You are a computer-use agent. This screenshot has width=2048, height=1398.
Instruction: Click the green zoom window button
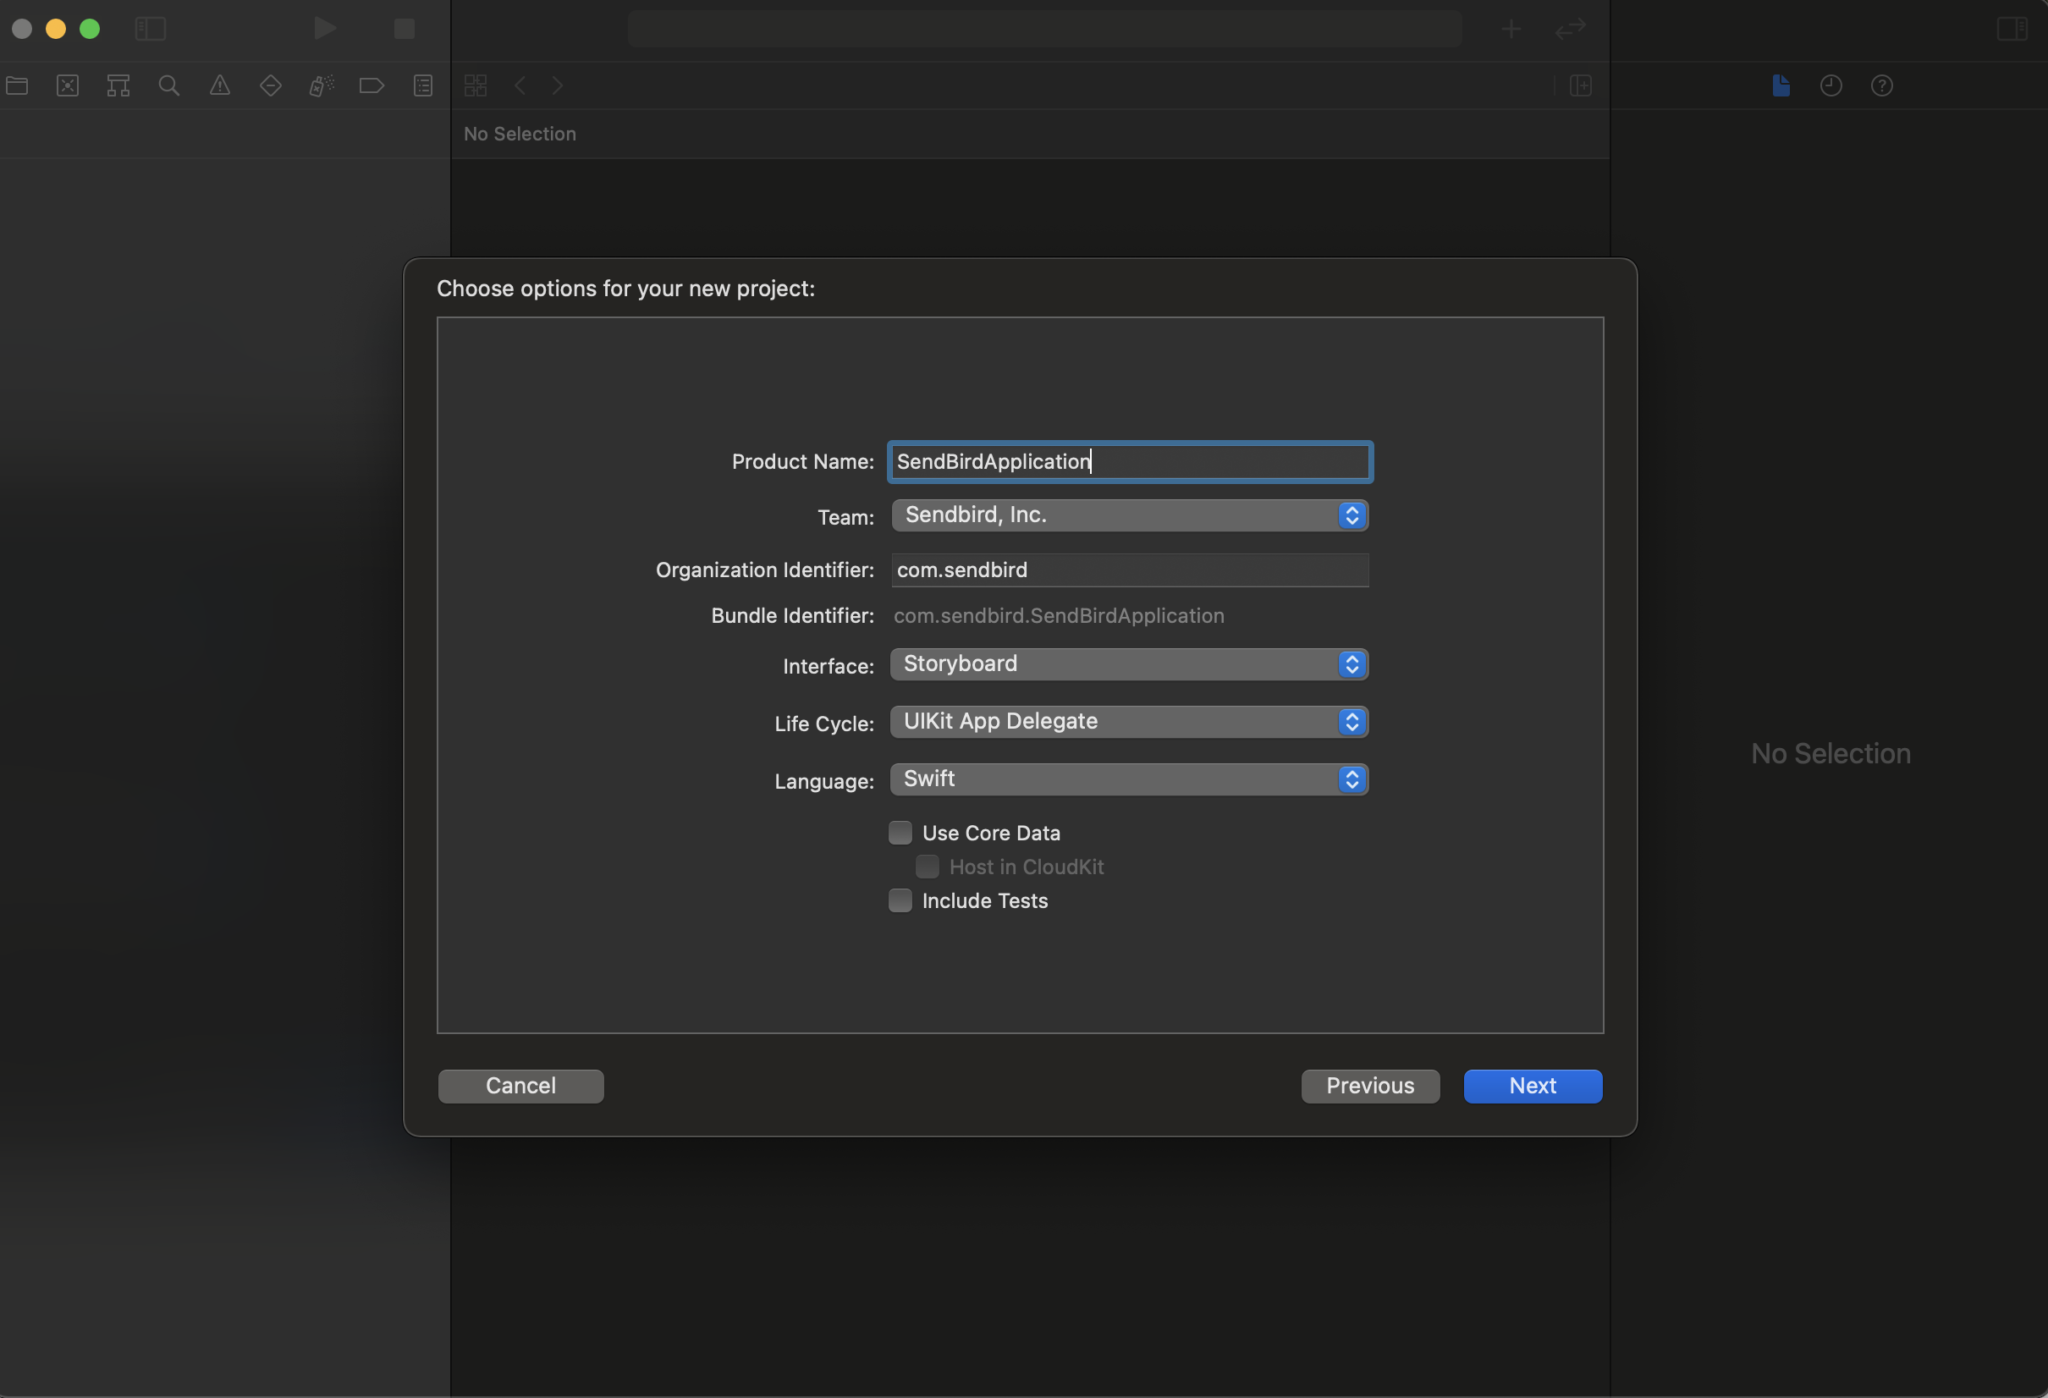pyautogui.click(x=90, y=29)
